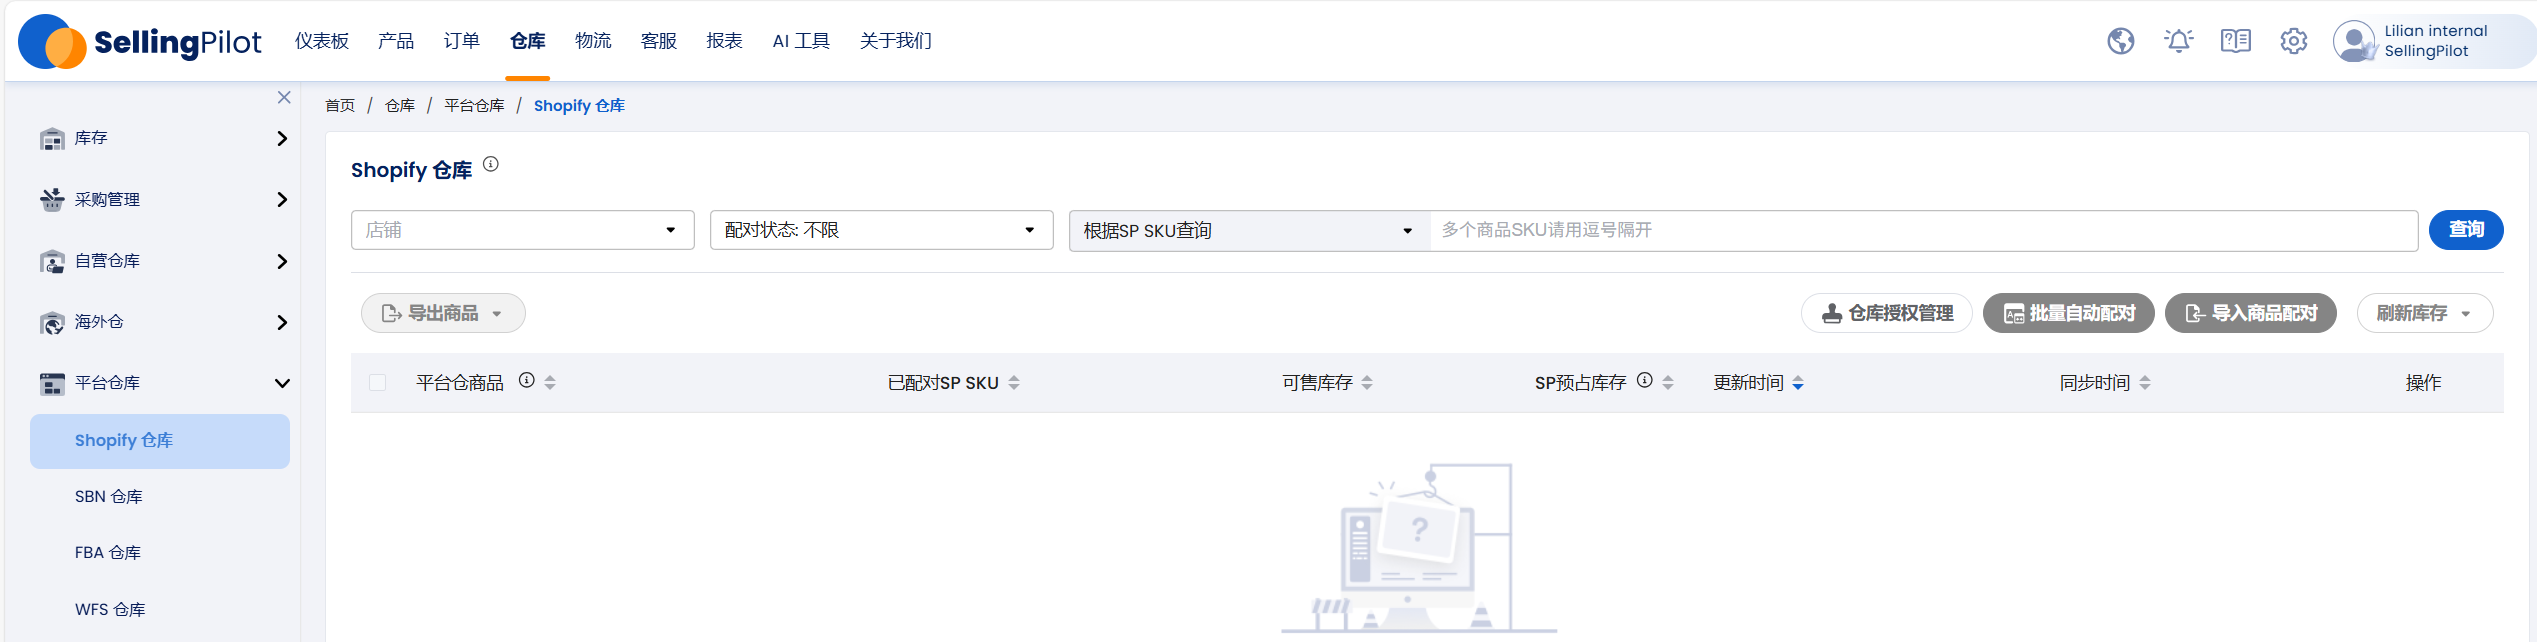2537x642 pixels.
Task: Click the 海外仓 sidebar icon
Action: point(52,322)
